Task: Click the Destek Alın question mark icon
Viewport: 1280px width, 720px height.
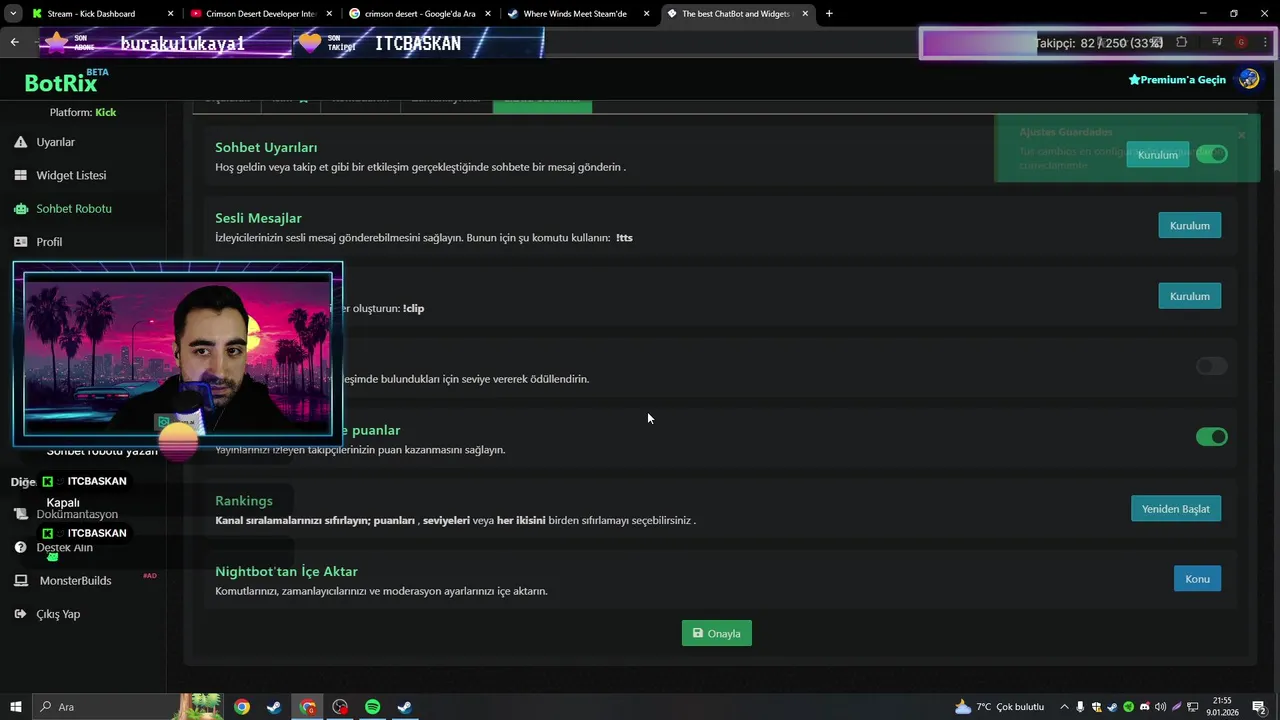Action: coord(20,548)
